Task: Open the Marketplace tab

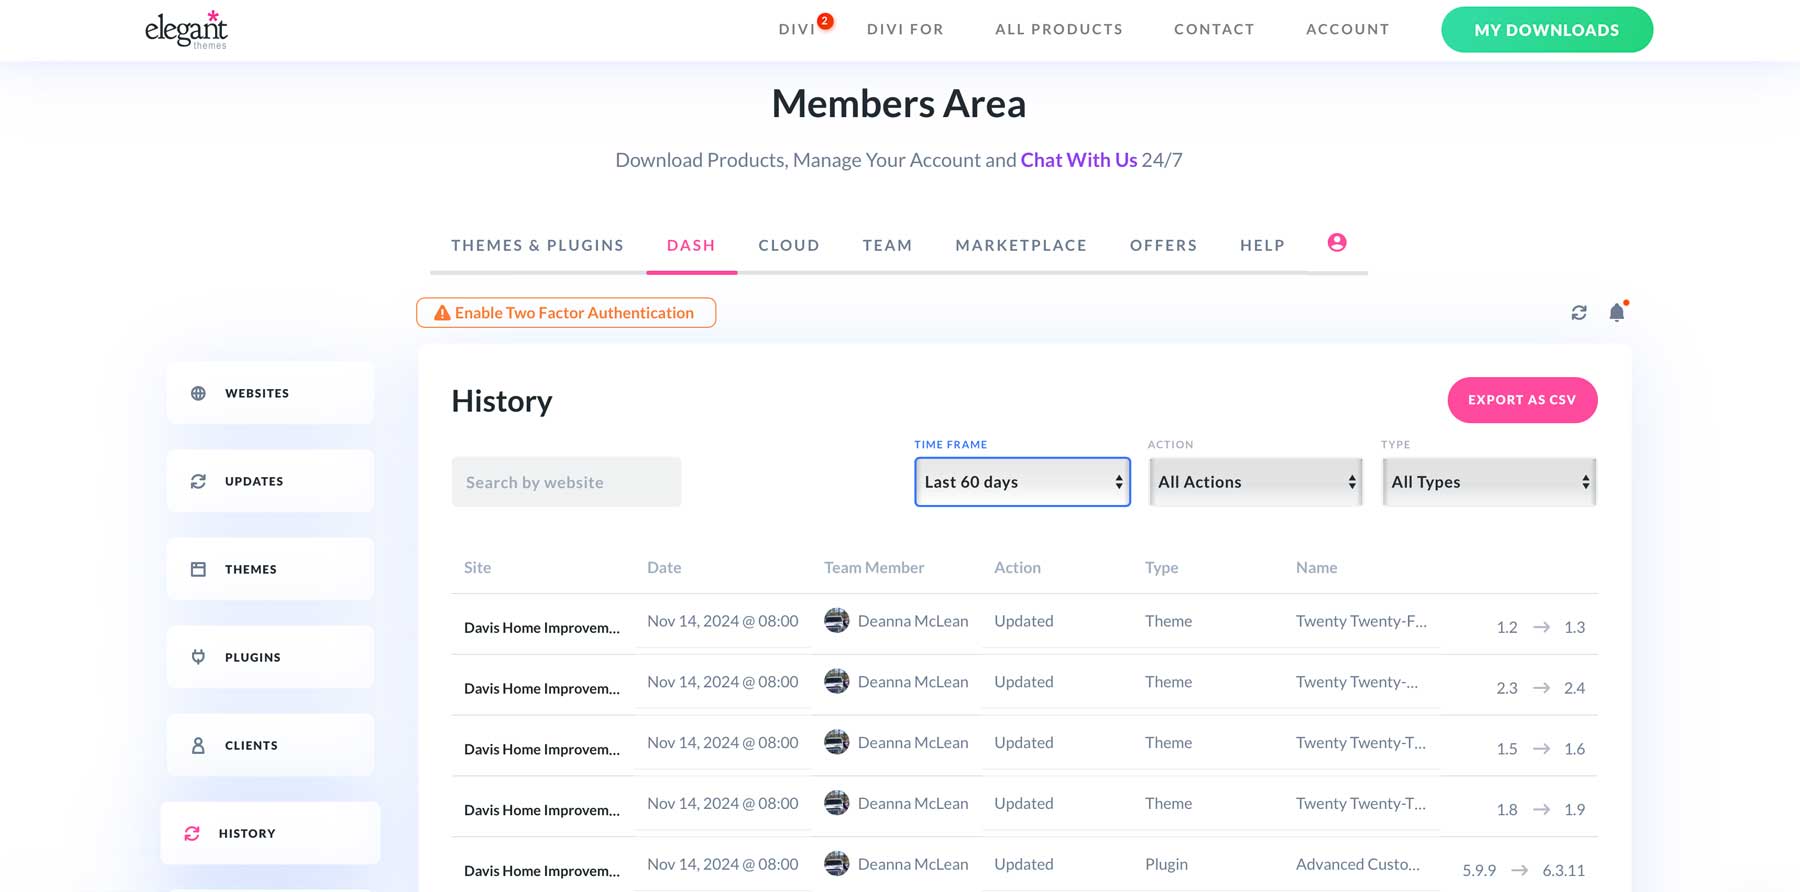Action: 1021,245
